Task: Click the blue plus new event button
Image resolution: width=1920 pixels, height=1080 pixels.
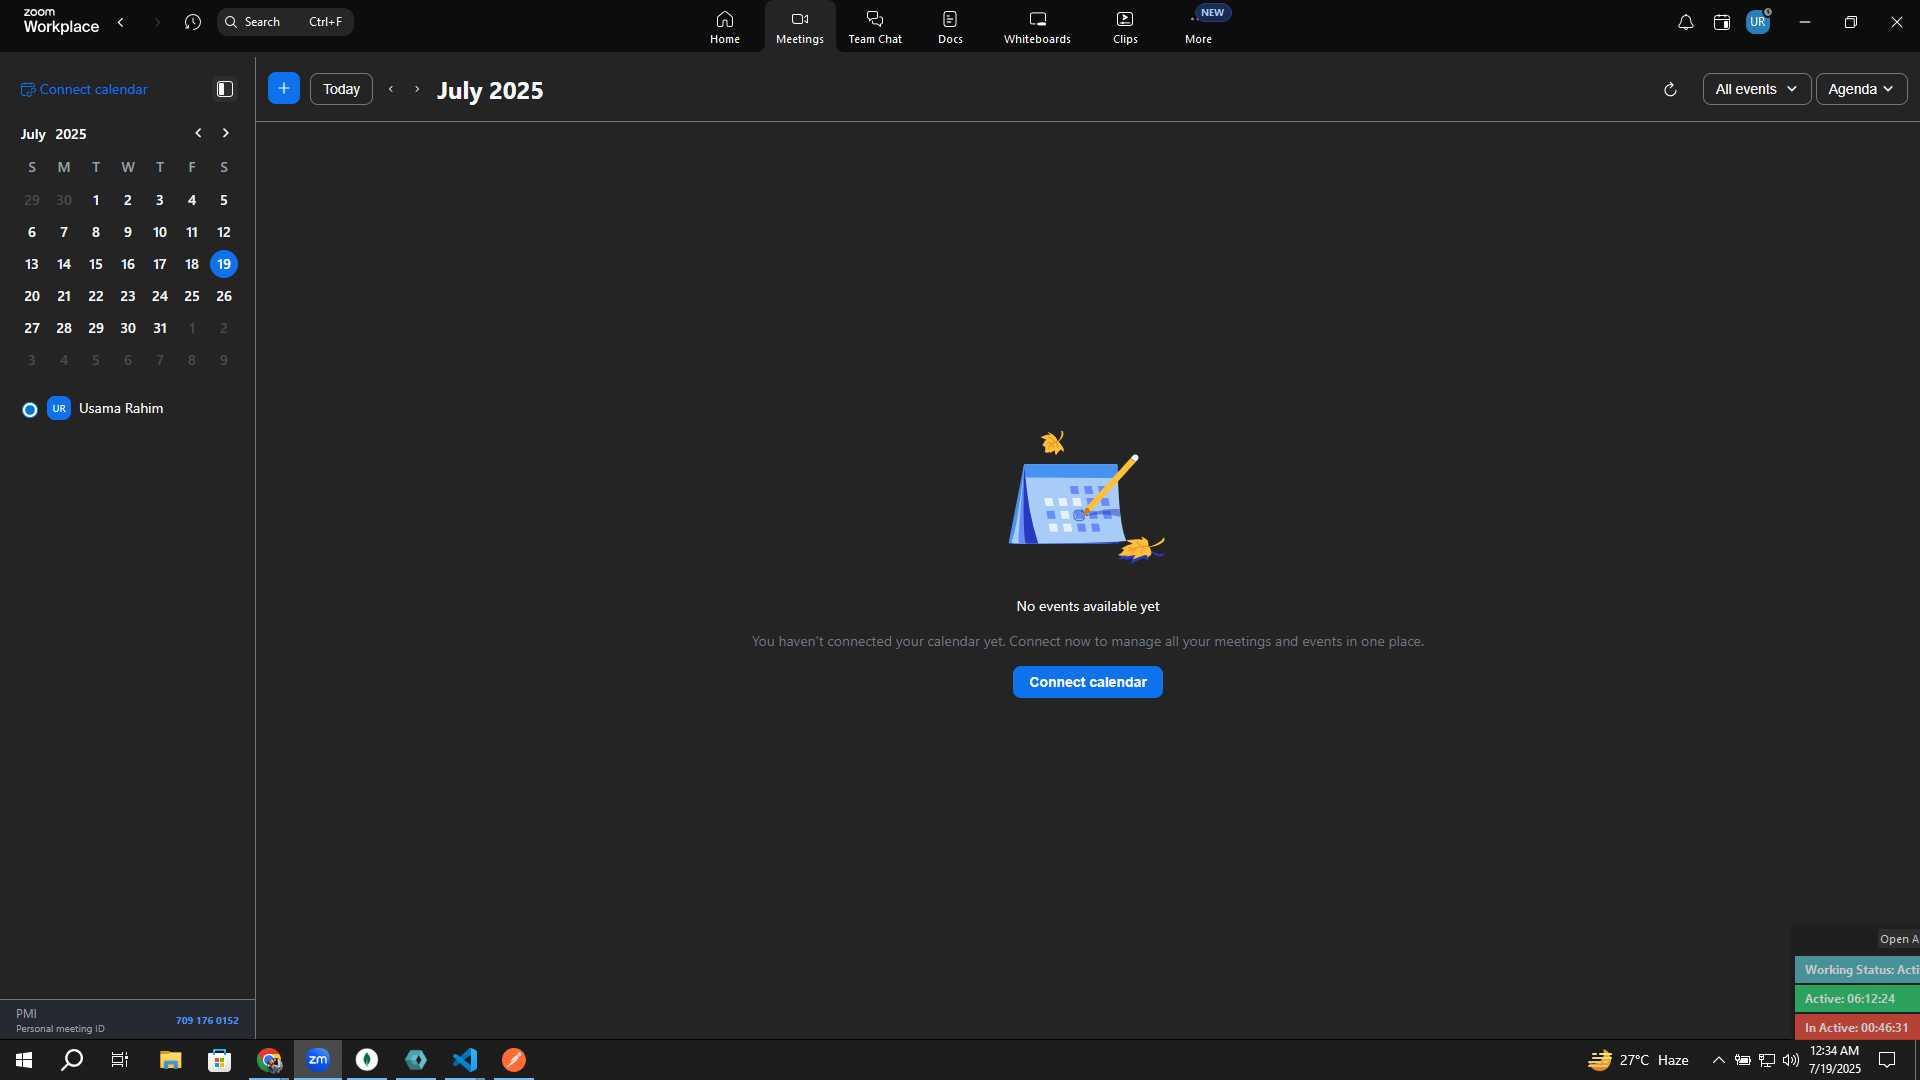Action: [284, 89]
